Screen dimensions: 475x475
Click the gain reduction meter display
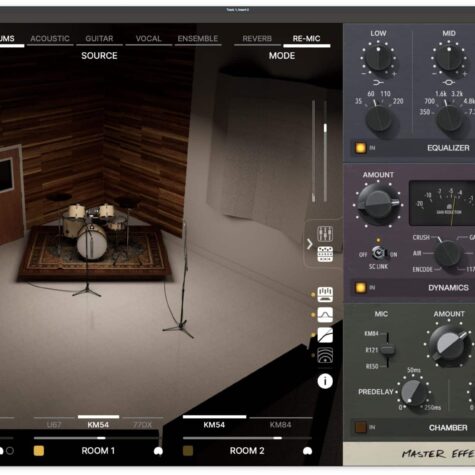coord(442,203)
